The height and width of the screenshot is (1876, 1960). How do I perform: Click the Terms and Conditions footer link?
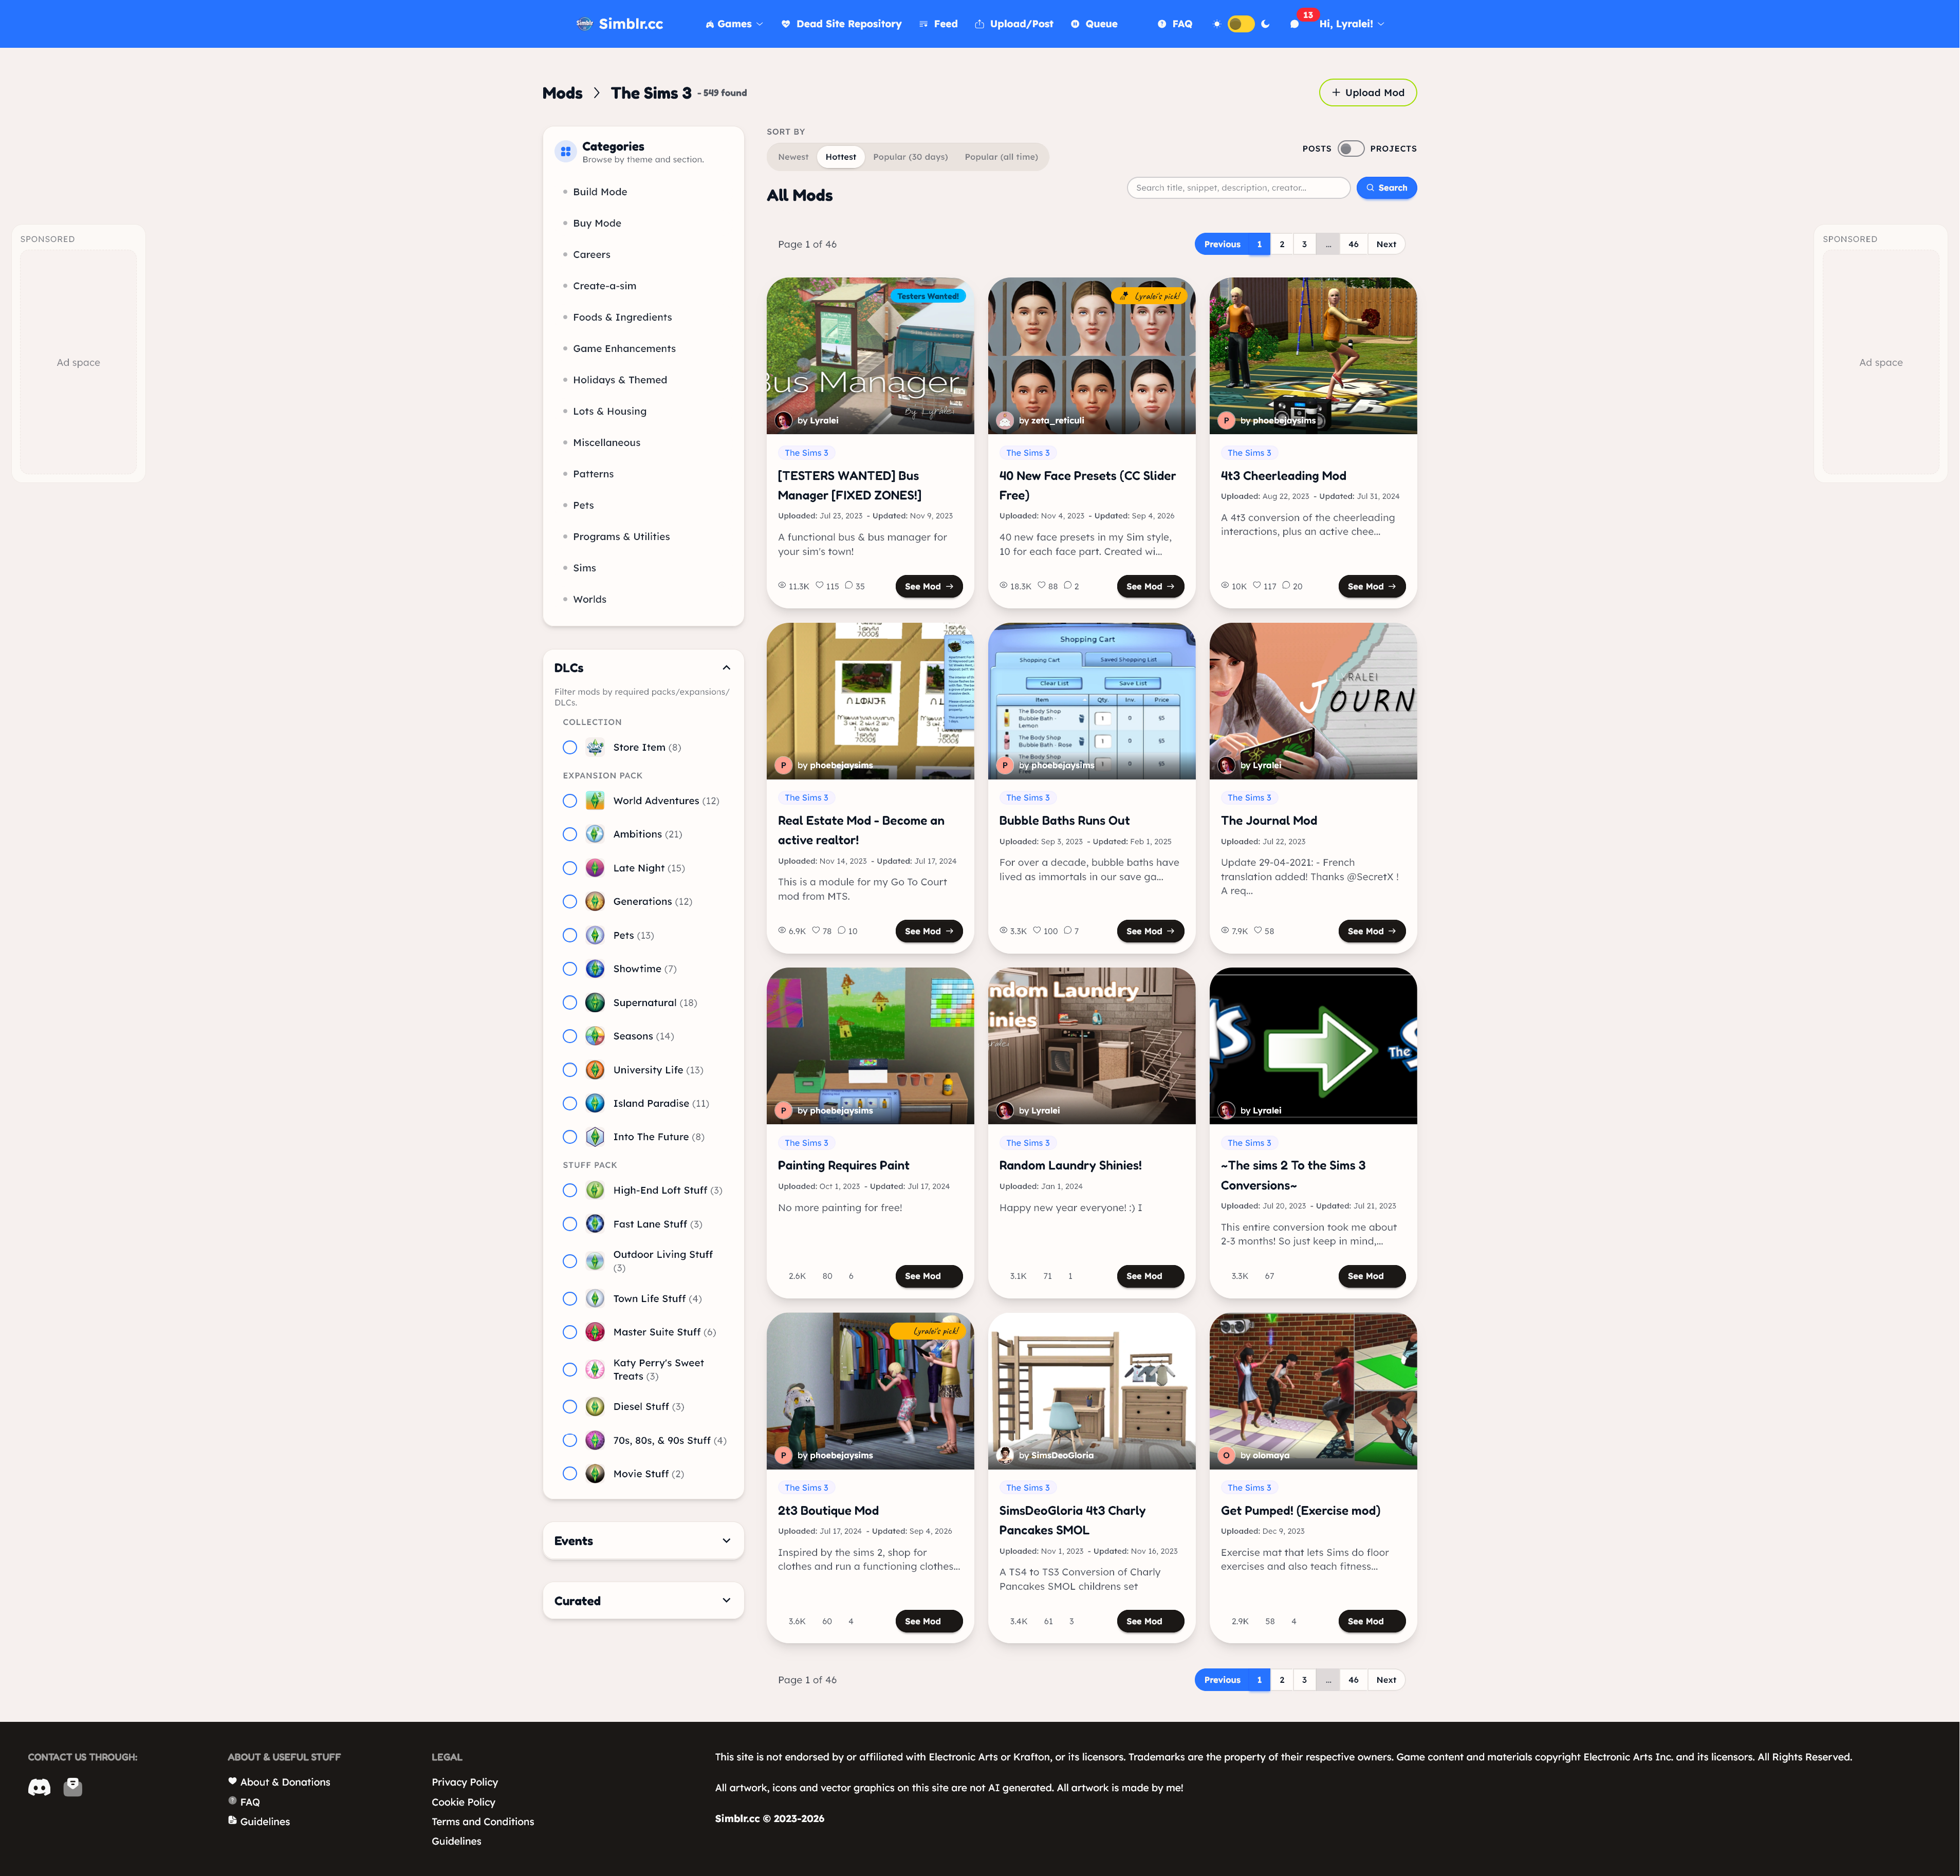pos(483,1822)
